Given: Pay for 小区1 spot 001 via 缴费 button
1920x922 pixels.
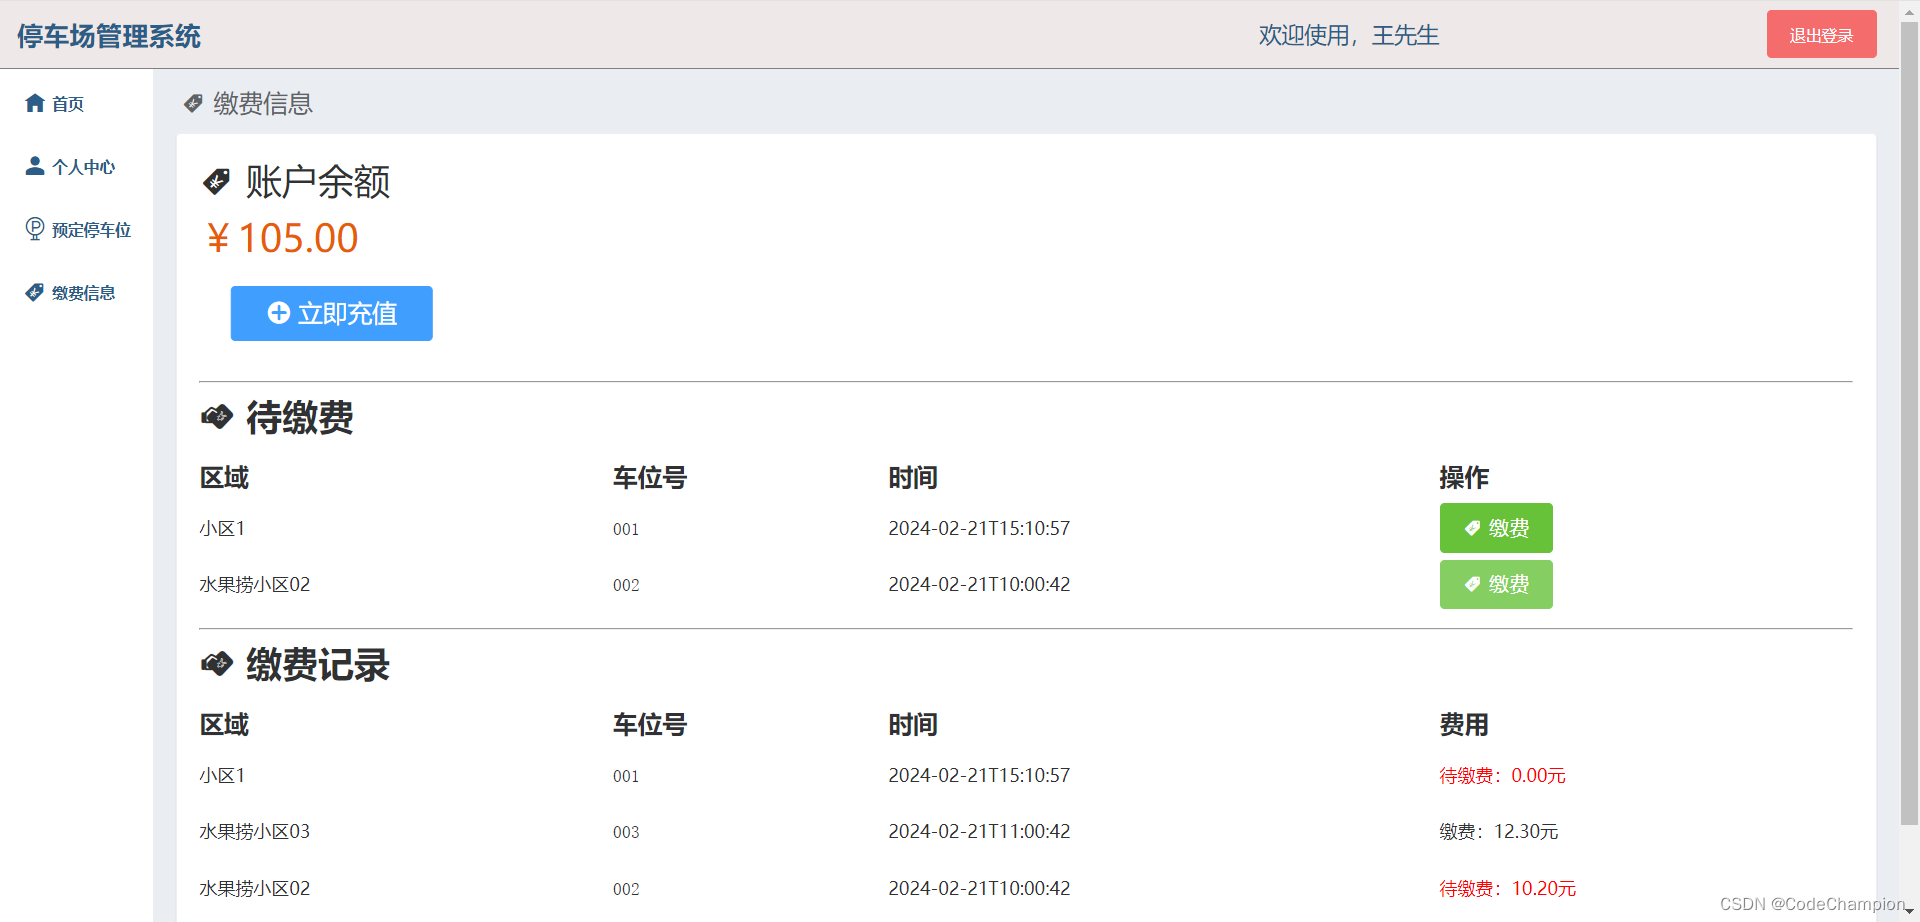Looking at the screenshot, I should pyautogui.click(x=1496, y=528).
